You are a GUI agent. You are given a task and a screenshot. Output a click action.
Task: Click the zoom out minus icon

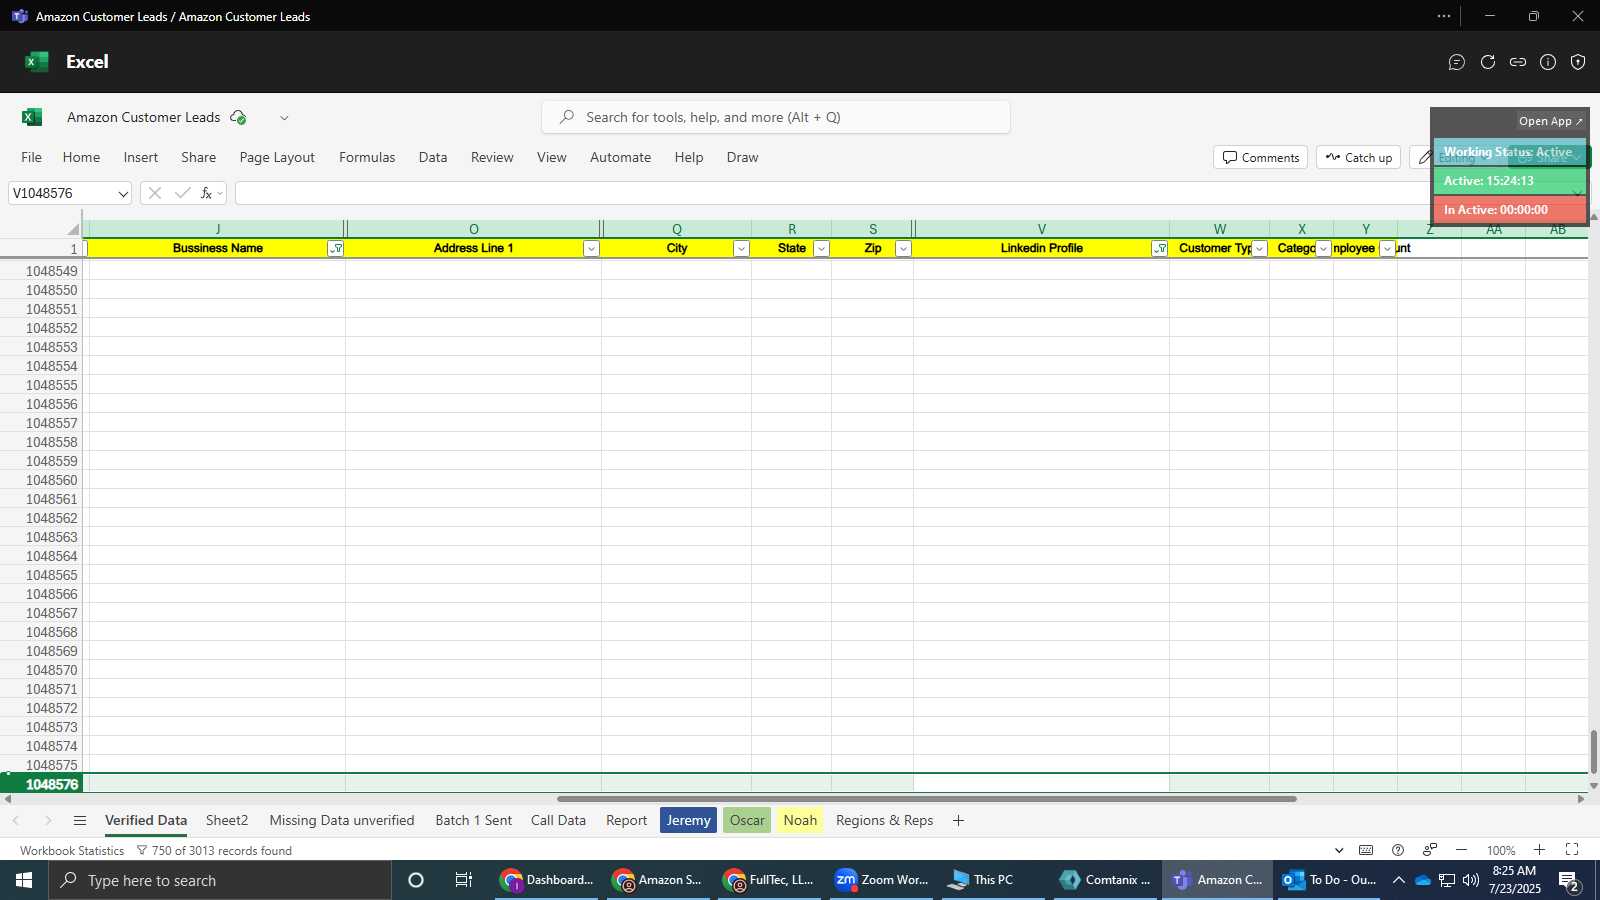(1461, 850)
